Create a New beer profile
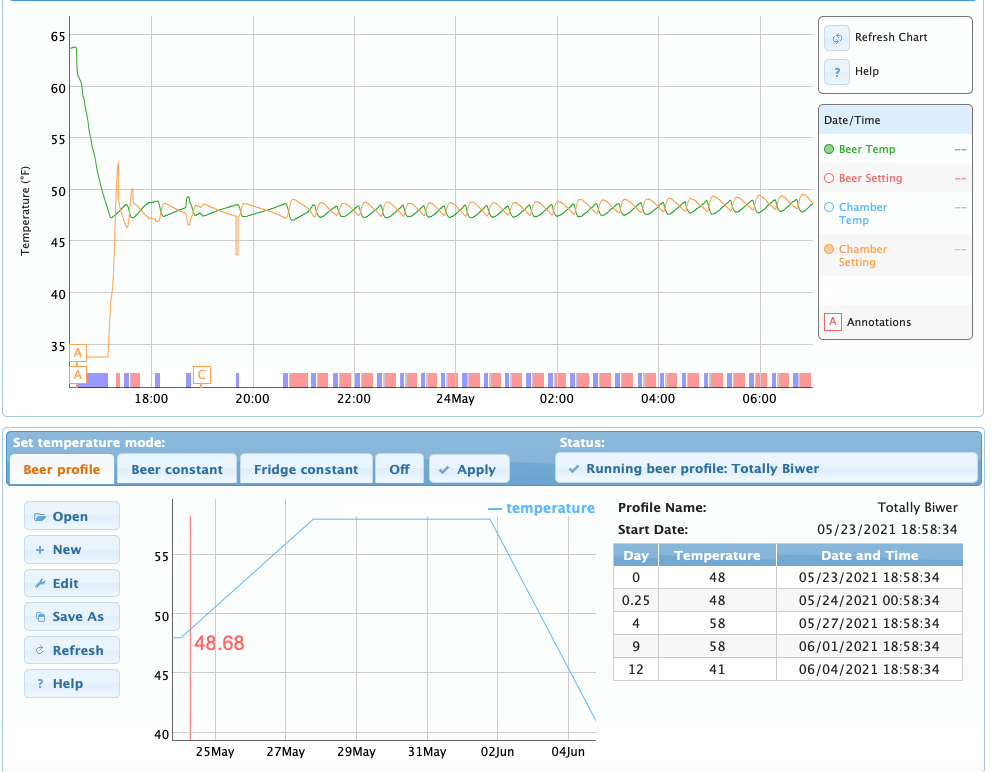 (72, 550)
